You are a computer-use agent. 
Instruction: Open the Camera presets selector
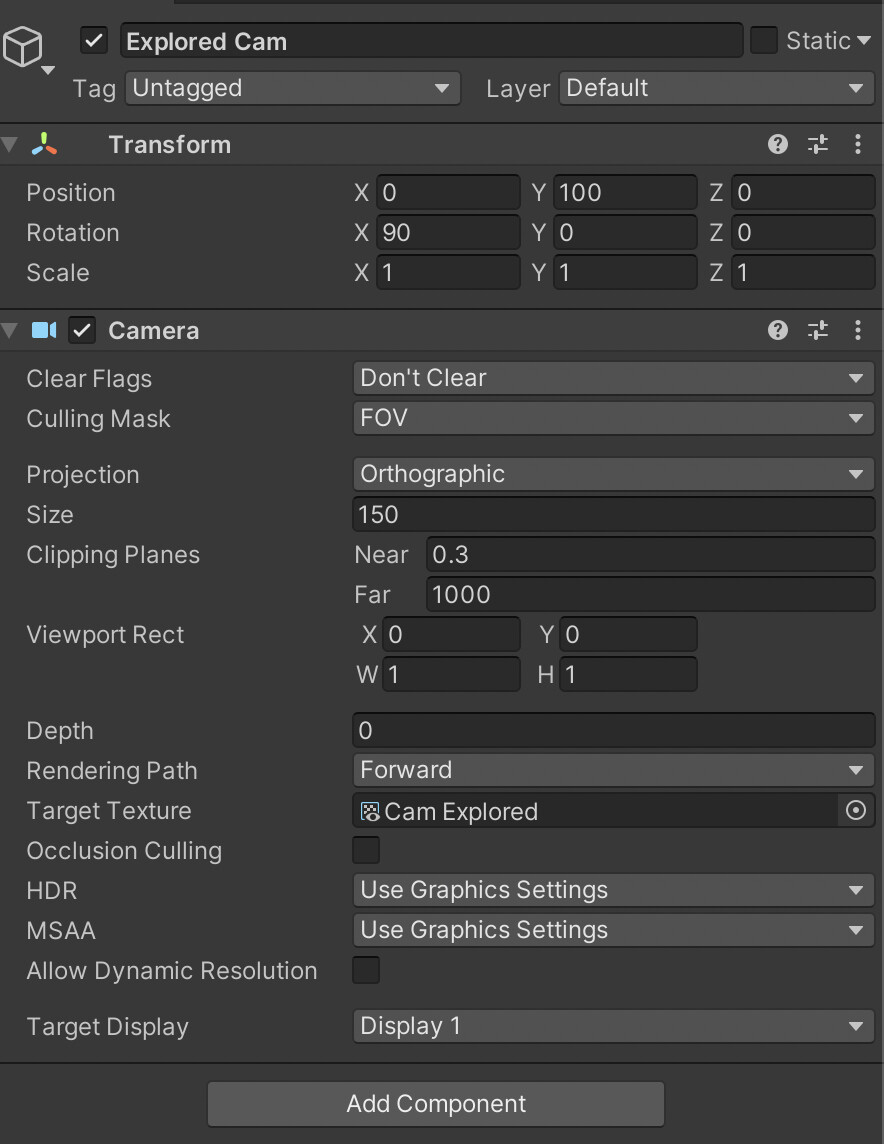(x=818, y=330)
